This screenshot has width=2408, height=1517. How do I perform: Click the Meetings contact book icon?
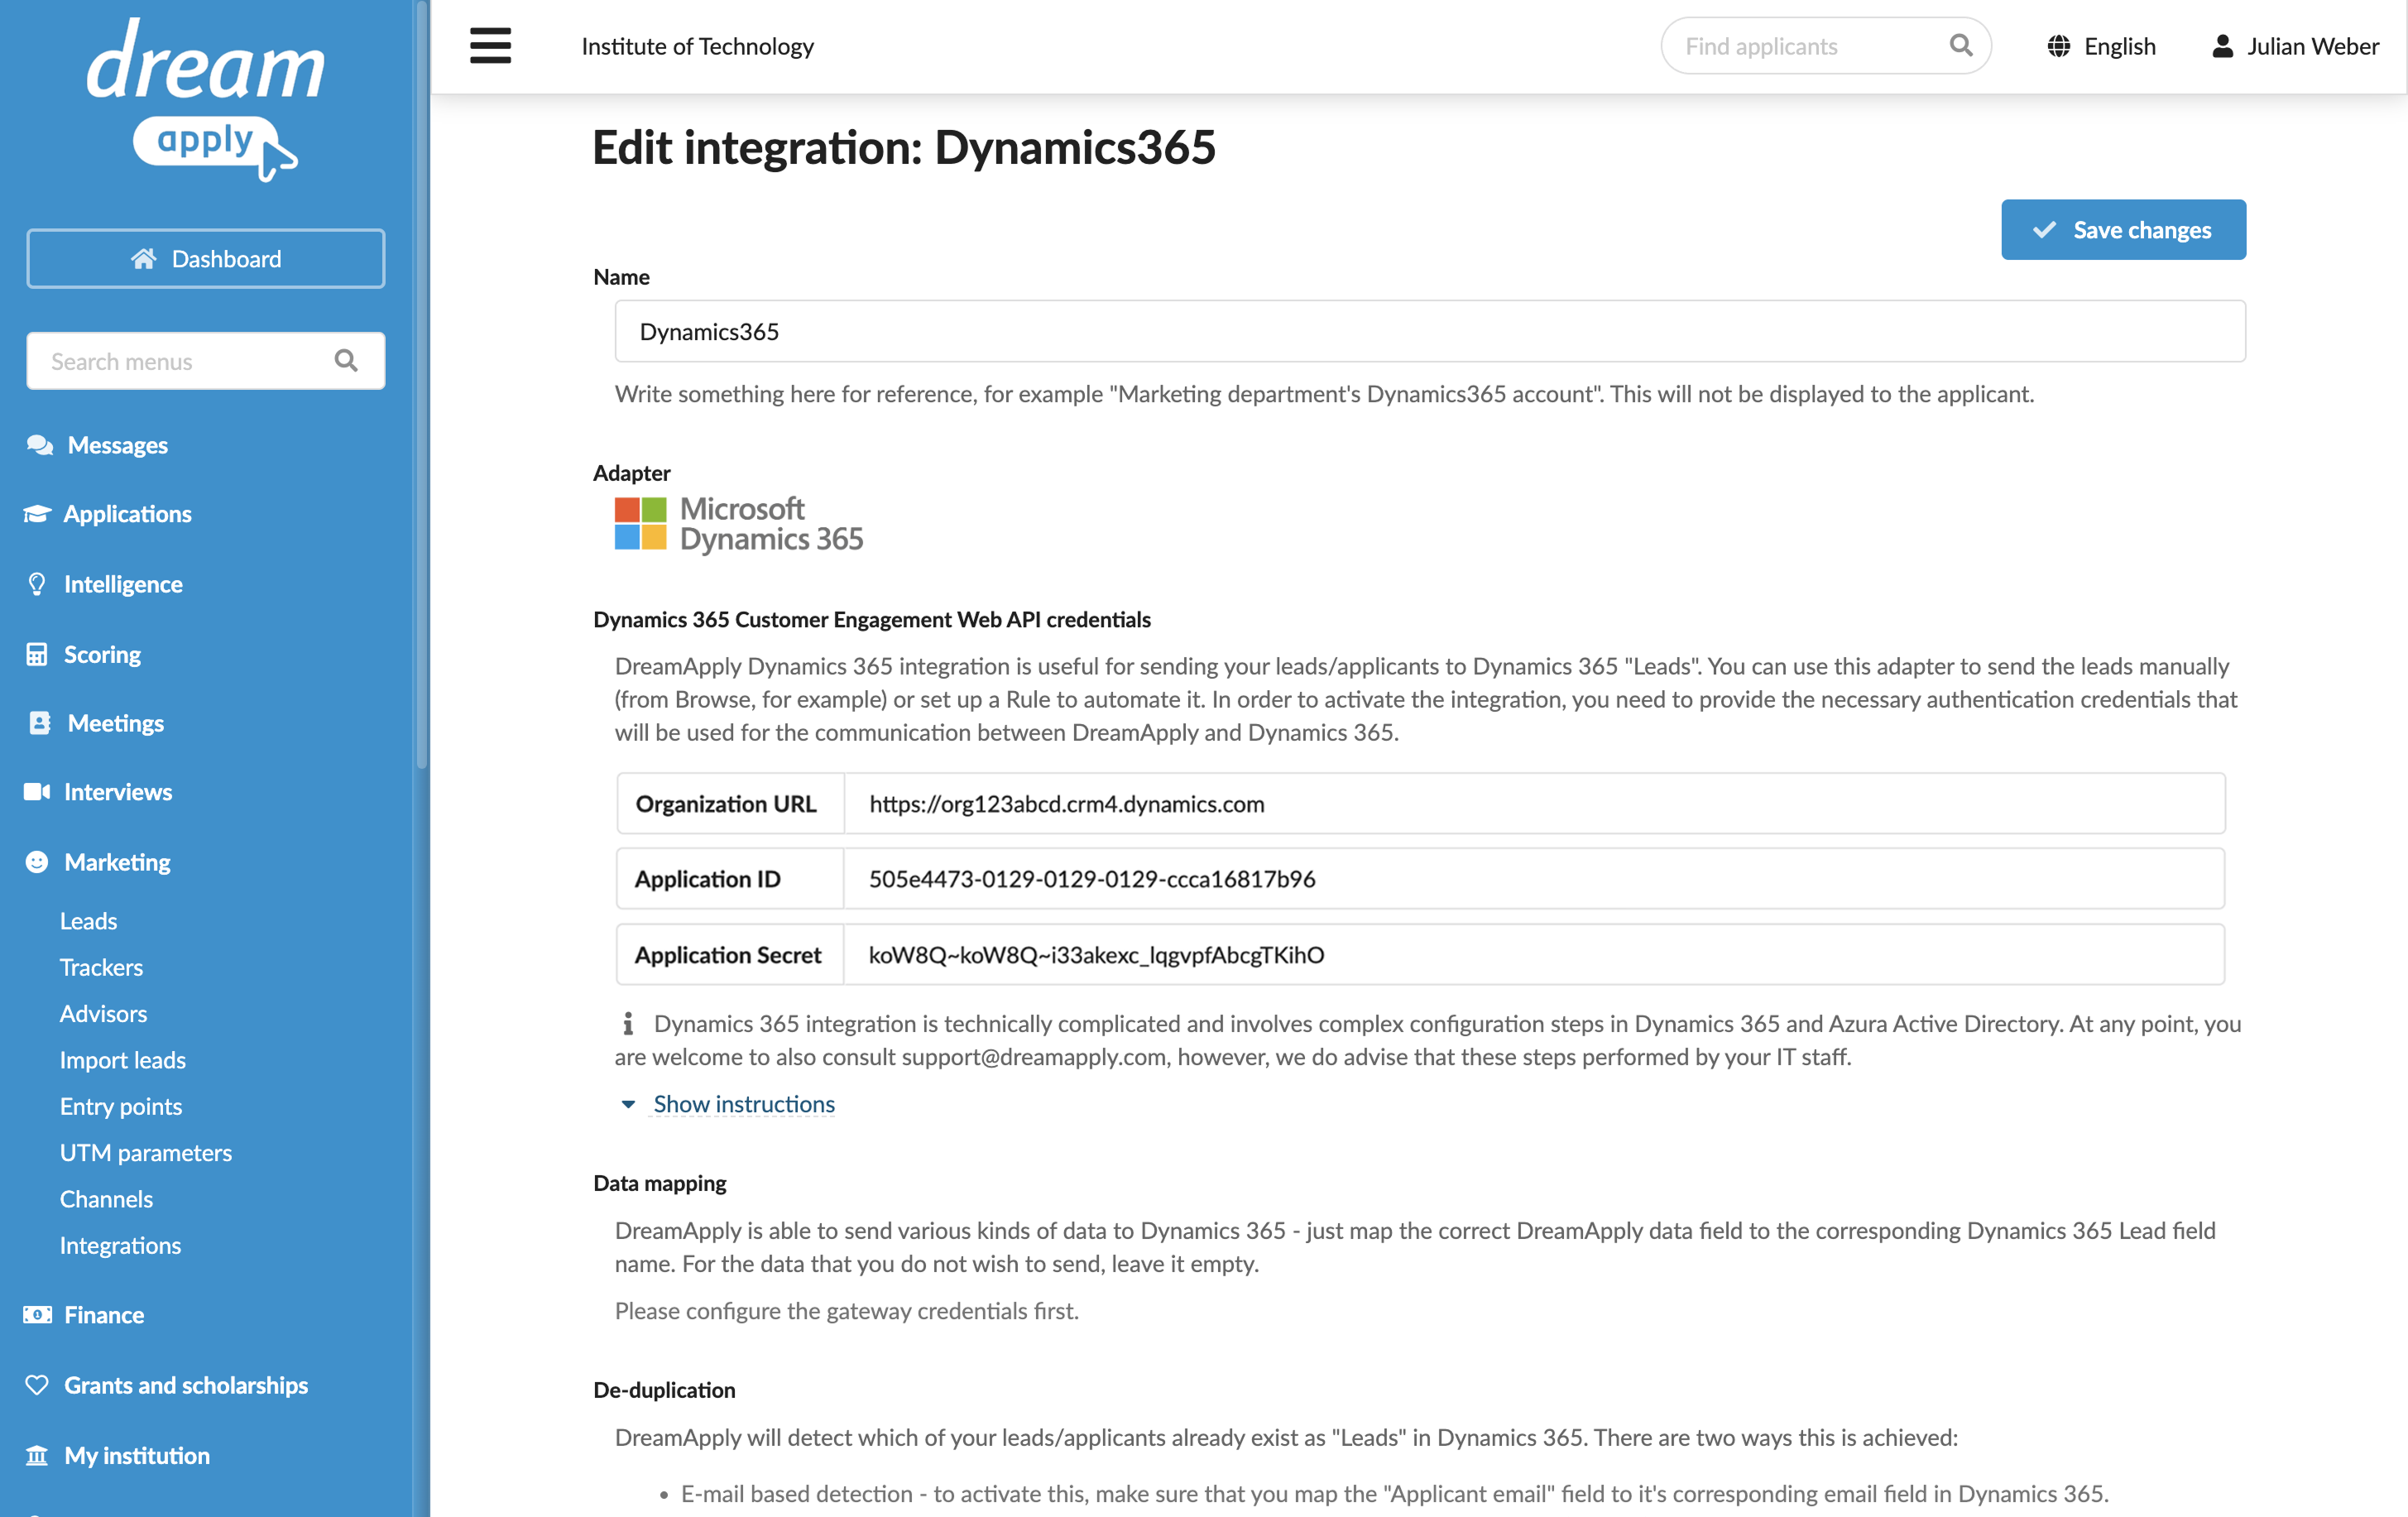point(39,723)
